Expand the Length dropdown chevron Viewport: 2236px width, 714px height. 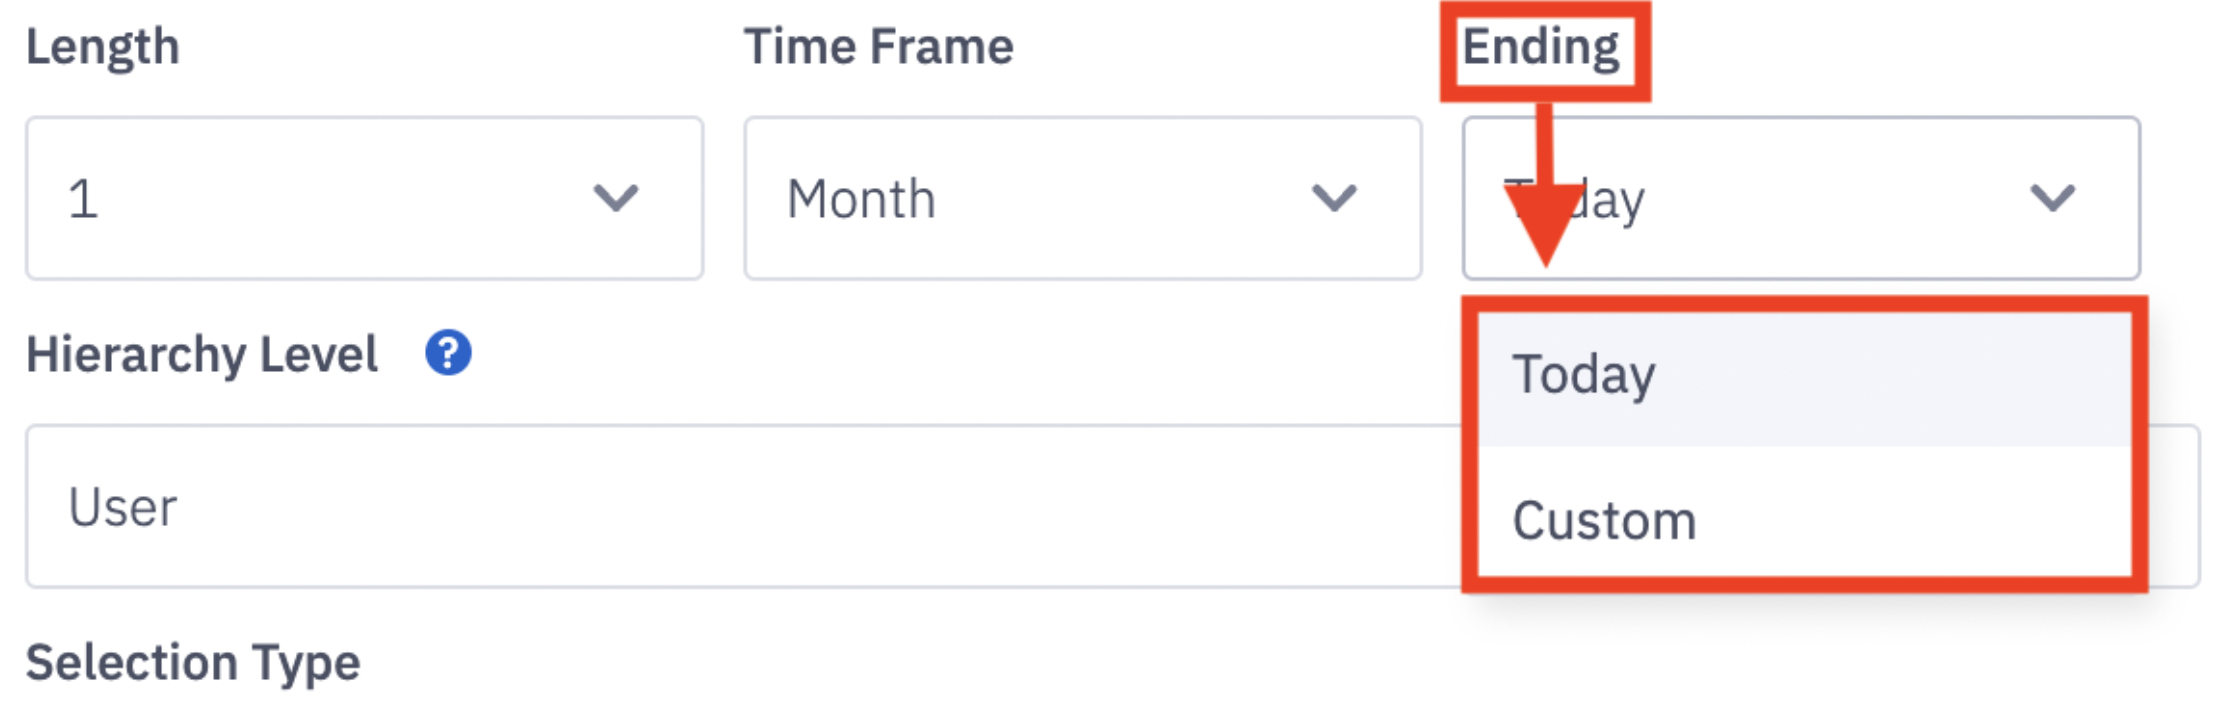click(x=615, y=198)
